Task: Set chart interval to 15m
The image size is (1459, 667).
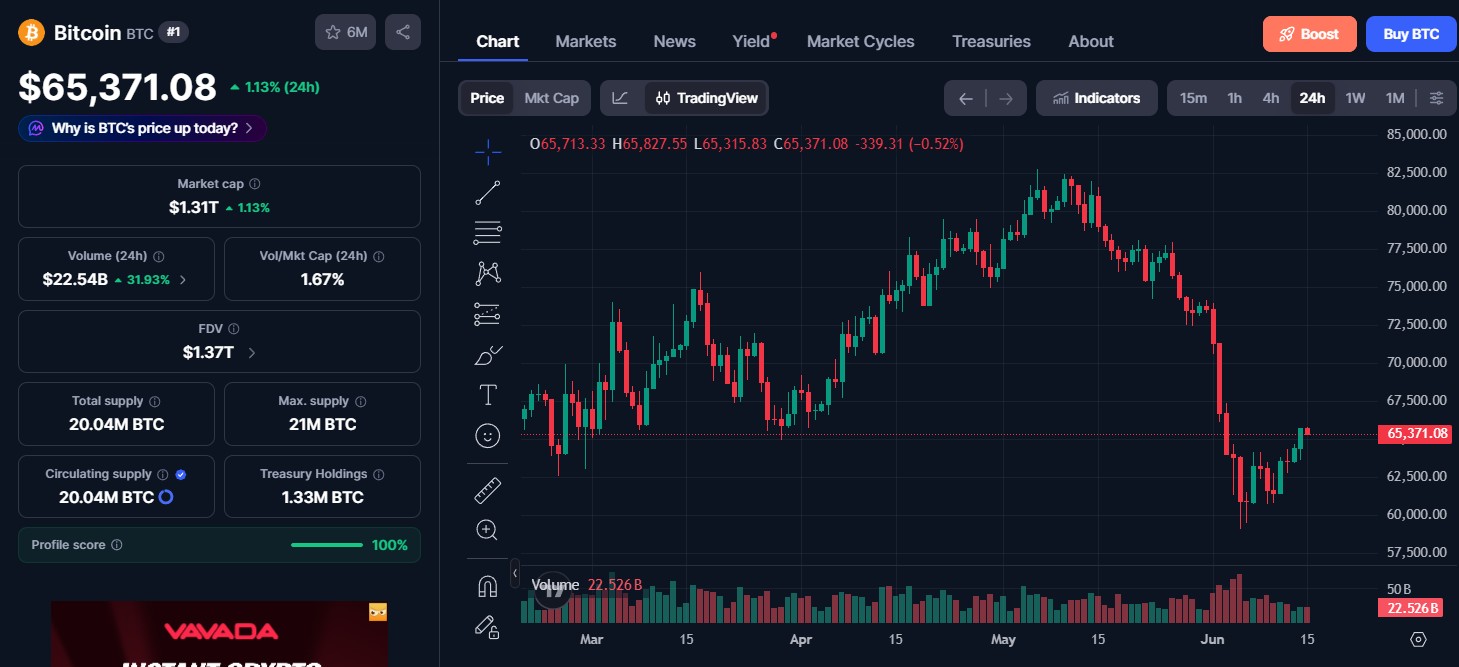Action: pos(1193,98)
